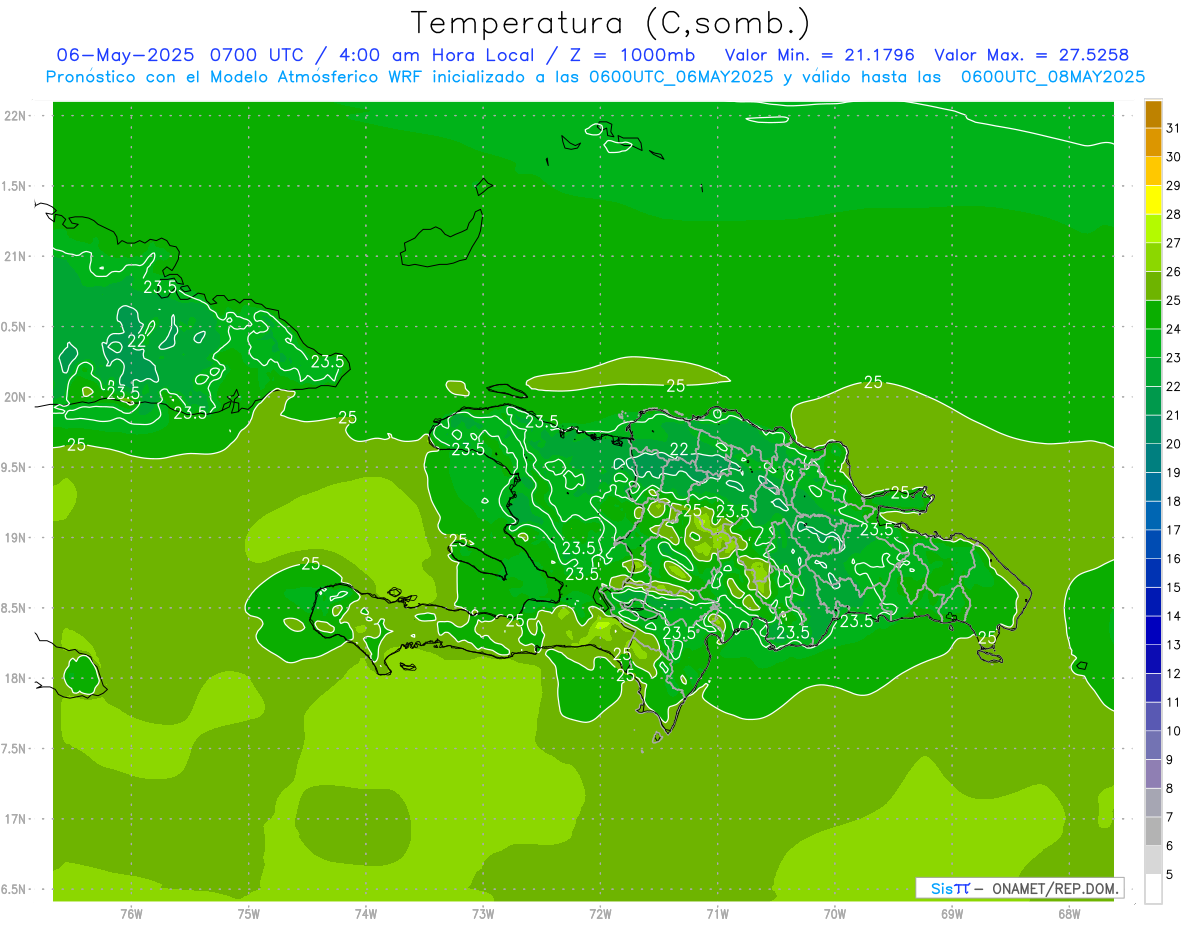
Task: Click the '25' label on color scale
Action: pyautogui.click(x=1174, y=300)
